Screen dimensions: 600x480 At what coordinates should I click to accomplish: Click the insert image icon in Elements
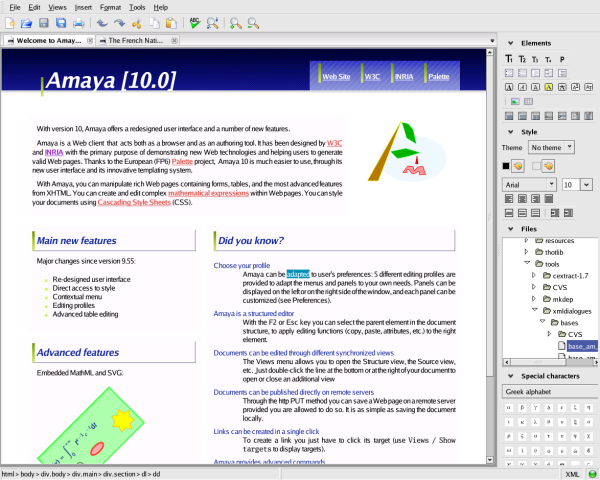515,101
